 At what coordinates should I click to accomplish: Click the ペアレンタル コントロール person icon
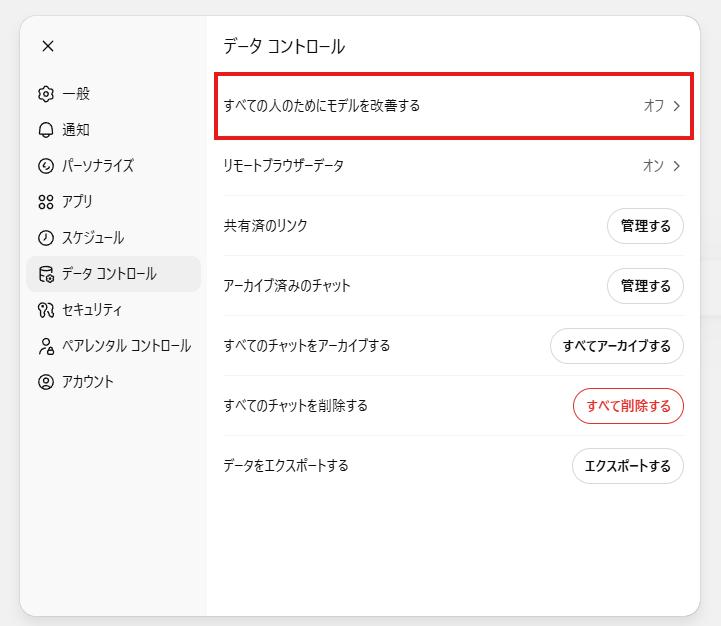point(45,346)
